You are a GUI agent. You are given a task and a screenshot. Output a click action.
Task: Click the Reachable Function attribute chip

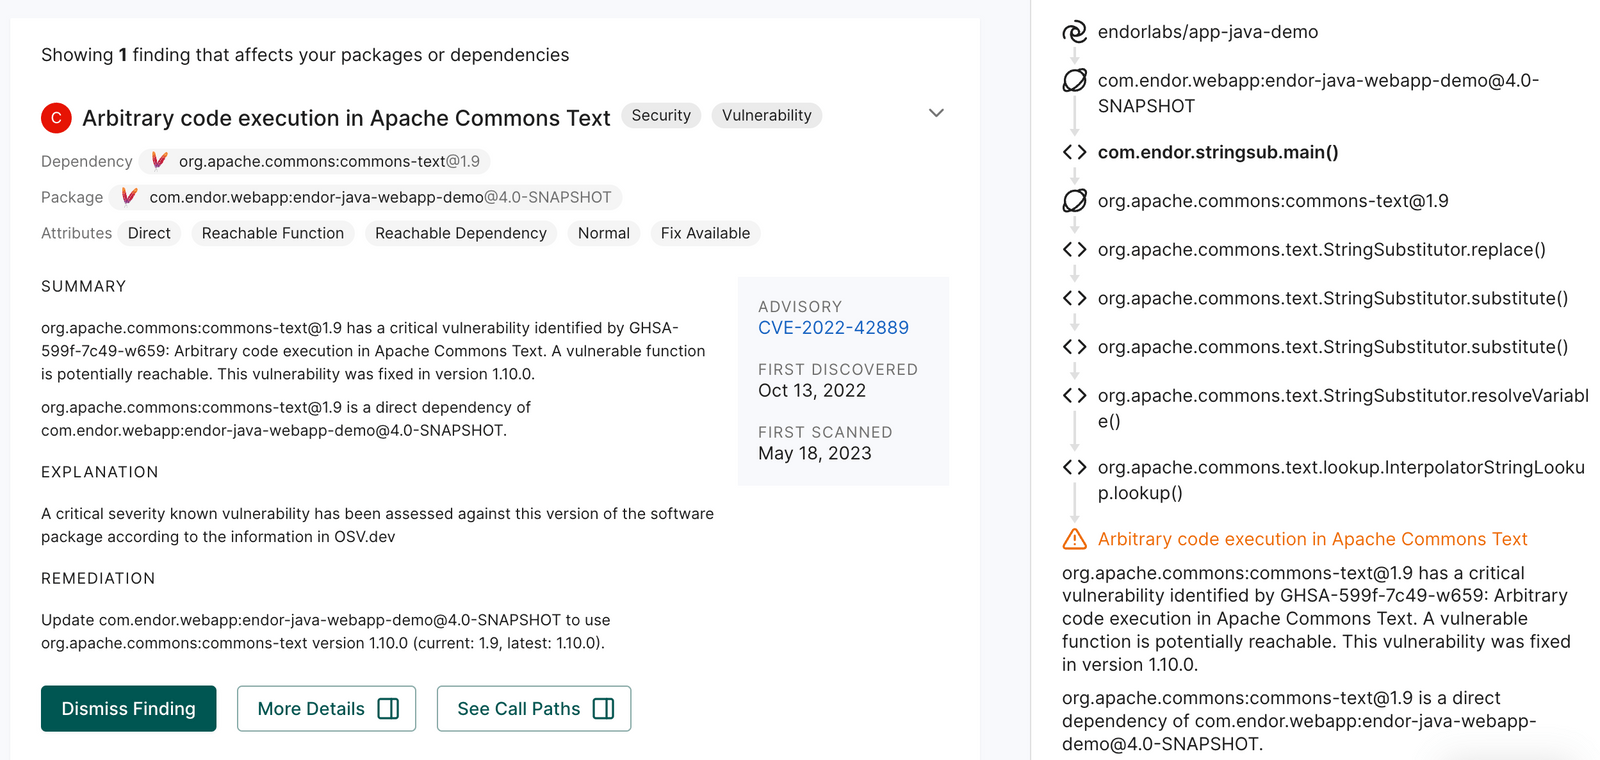tap(272, 233)
